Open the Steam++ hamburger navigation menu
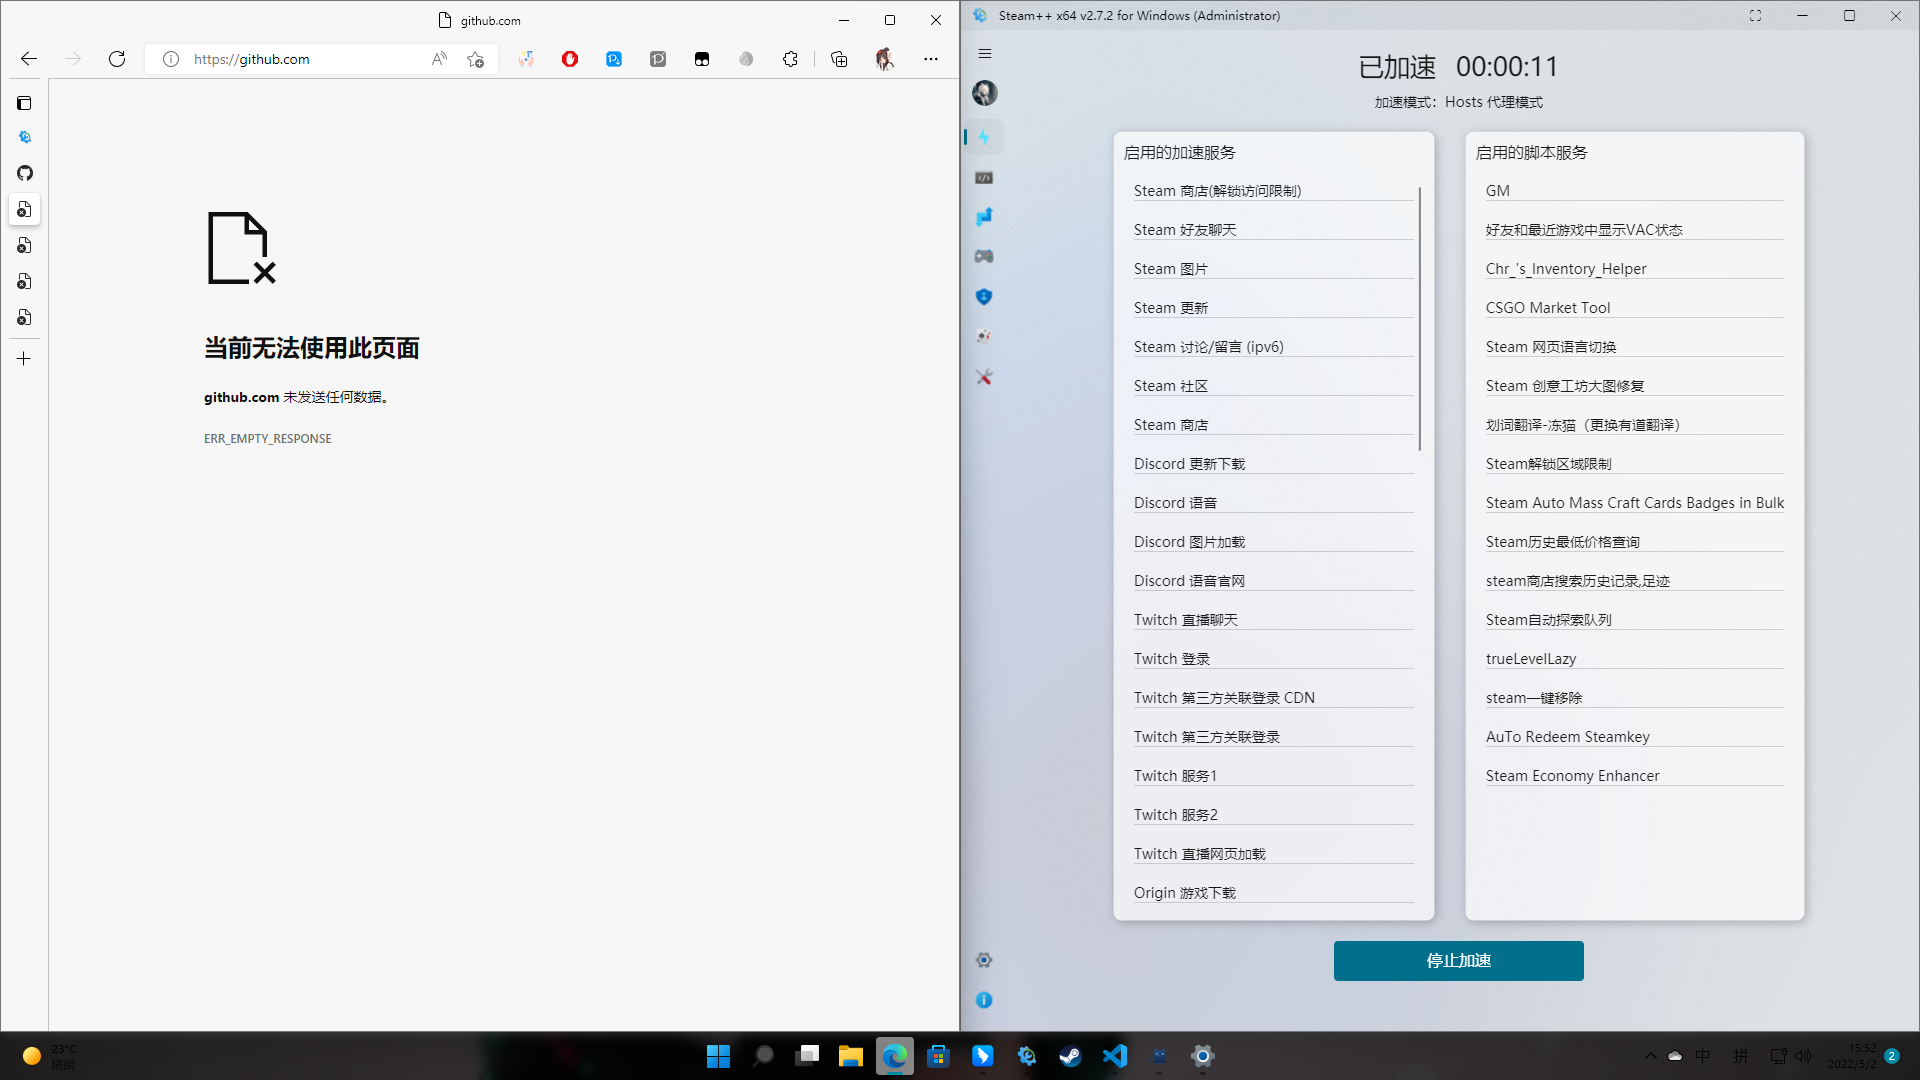Viewport: 1920px width, 1080px height. [x=984, y=53]
